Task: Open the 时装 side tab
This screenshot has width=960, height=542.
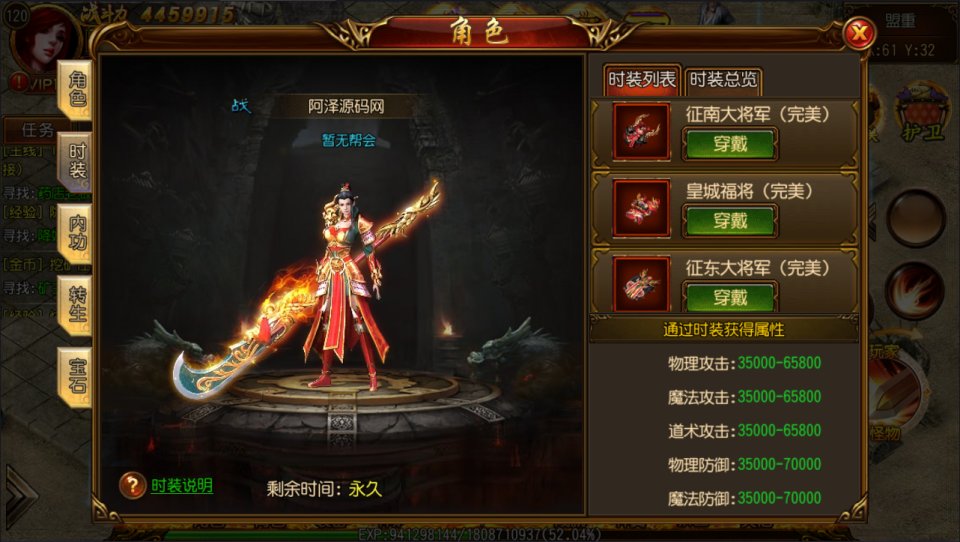Action: (x=76, y=162)
